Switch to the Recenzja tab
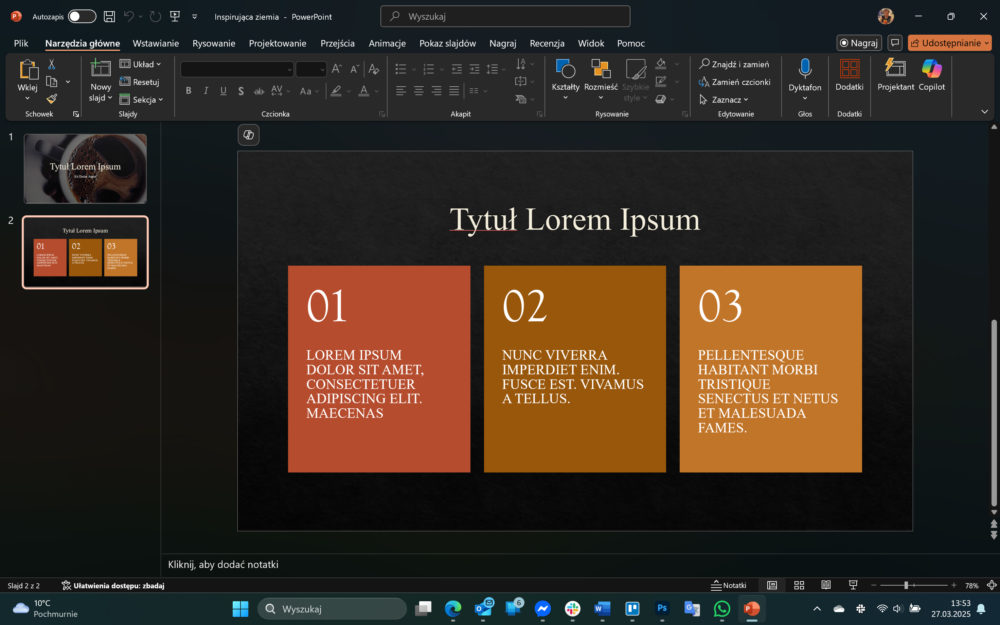Viewport: 1000px width, 625px height. click(x=547, y=43)
